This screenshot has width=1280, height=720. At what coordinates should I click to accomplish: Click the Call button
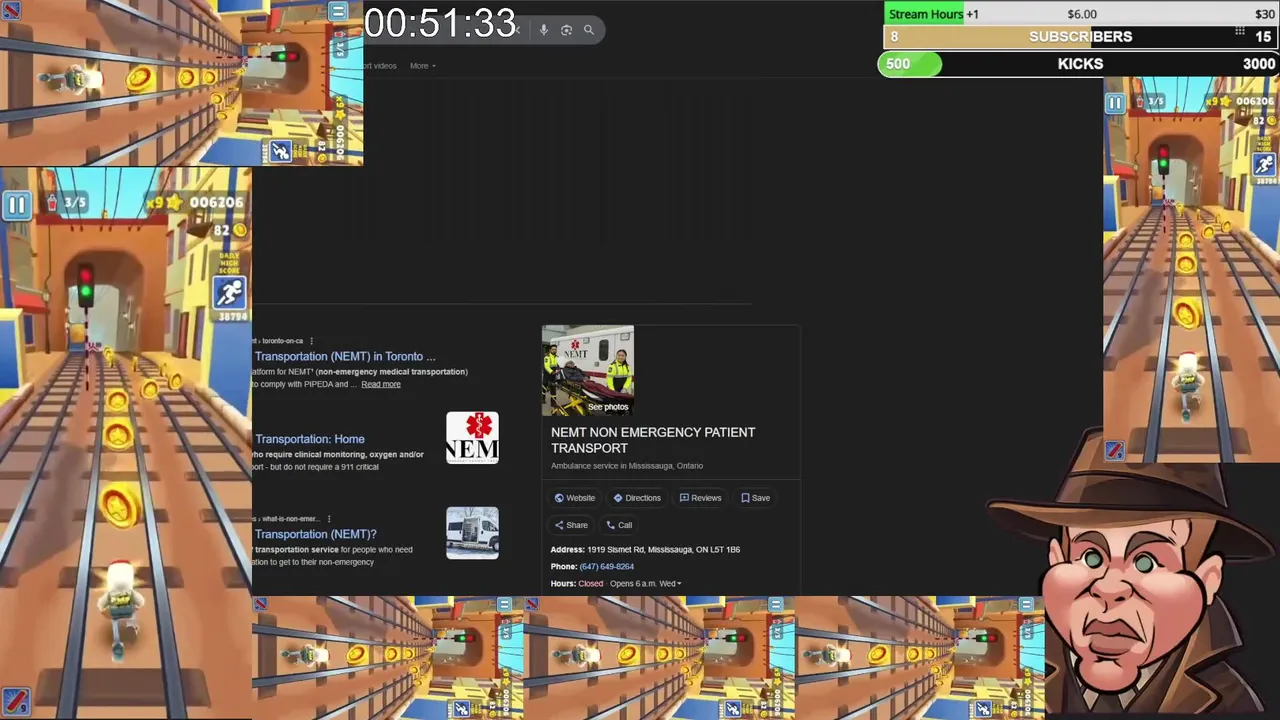[x=619, y=525]
